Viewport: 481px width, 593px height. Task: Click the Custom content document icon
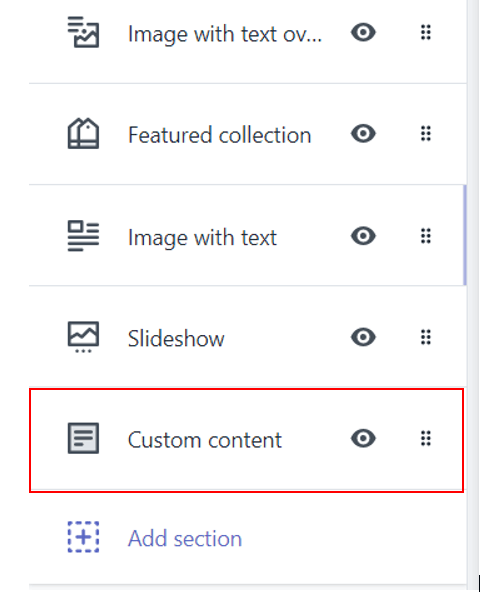[x=83, y=438]
